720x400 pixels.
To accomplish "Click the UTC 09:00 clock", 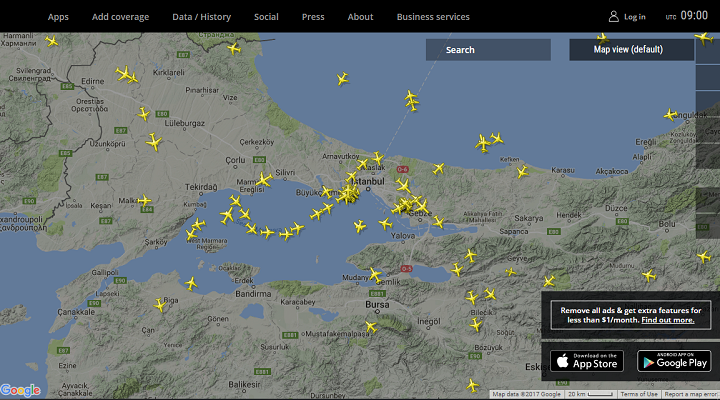I will click(687, 16).
